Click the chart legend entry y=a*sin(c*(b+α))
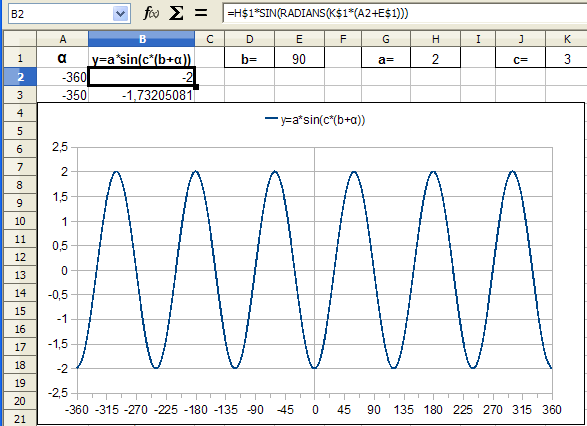The height and width of the screenshot is (426, 587). point(315,120)
